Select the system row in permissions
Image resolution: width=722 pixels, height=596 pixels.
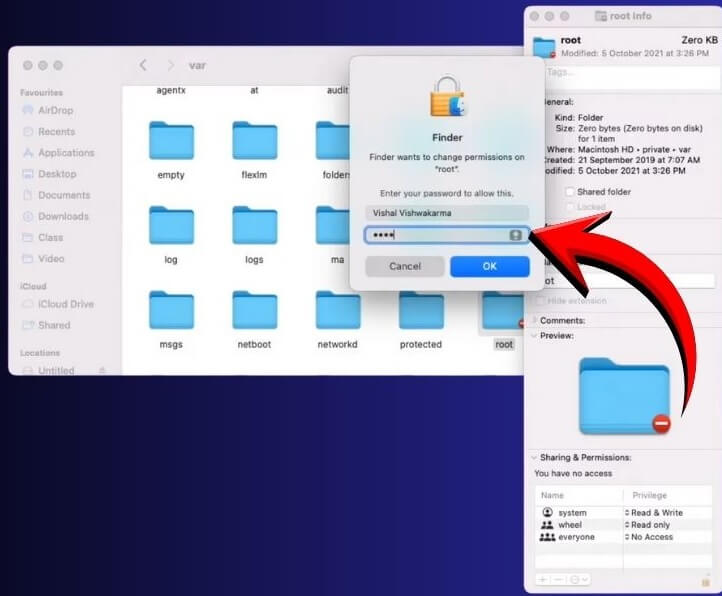[x=623, y=513]
